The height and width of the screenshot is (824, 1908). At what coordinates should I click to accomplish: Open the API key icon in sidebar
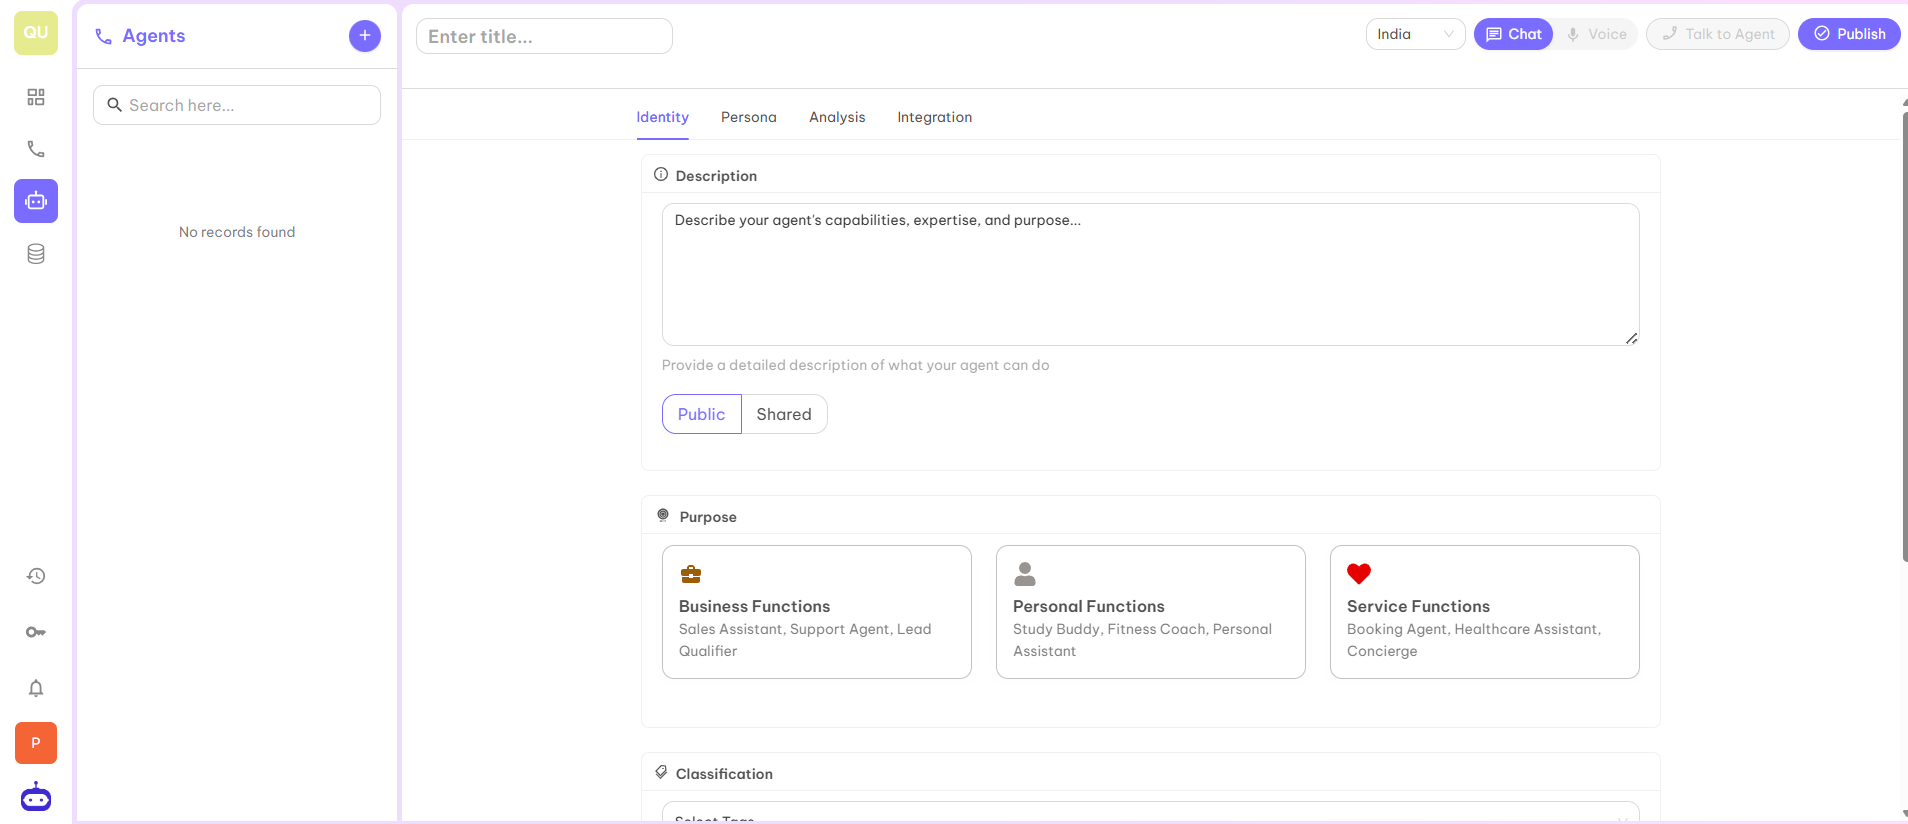(x=36, y=632)
